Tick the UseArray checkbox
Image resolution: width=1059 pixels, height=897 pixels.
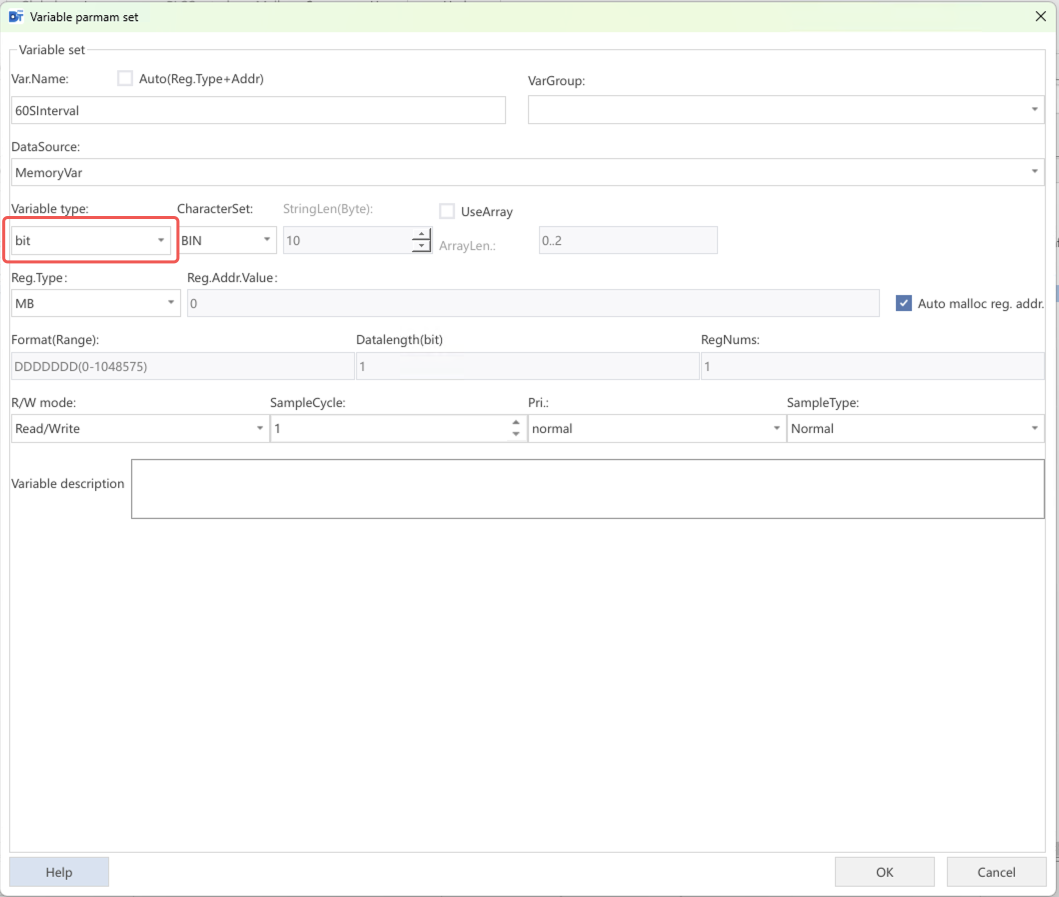click(447, 211)
